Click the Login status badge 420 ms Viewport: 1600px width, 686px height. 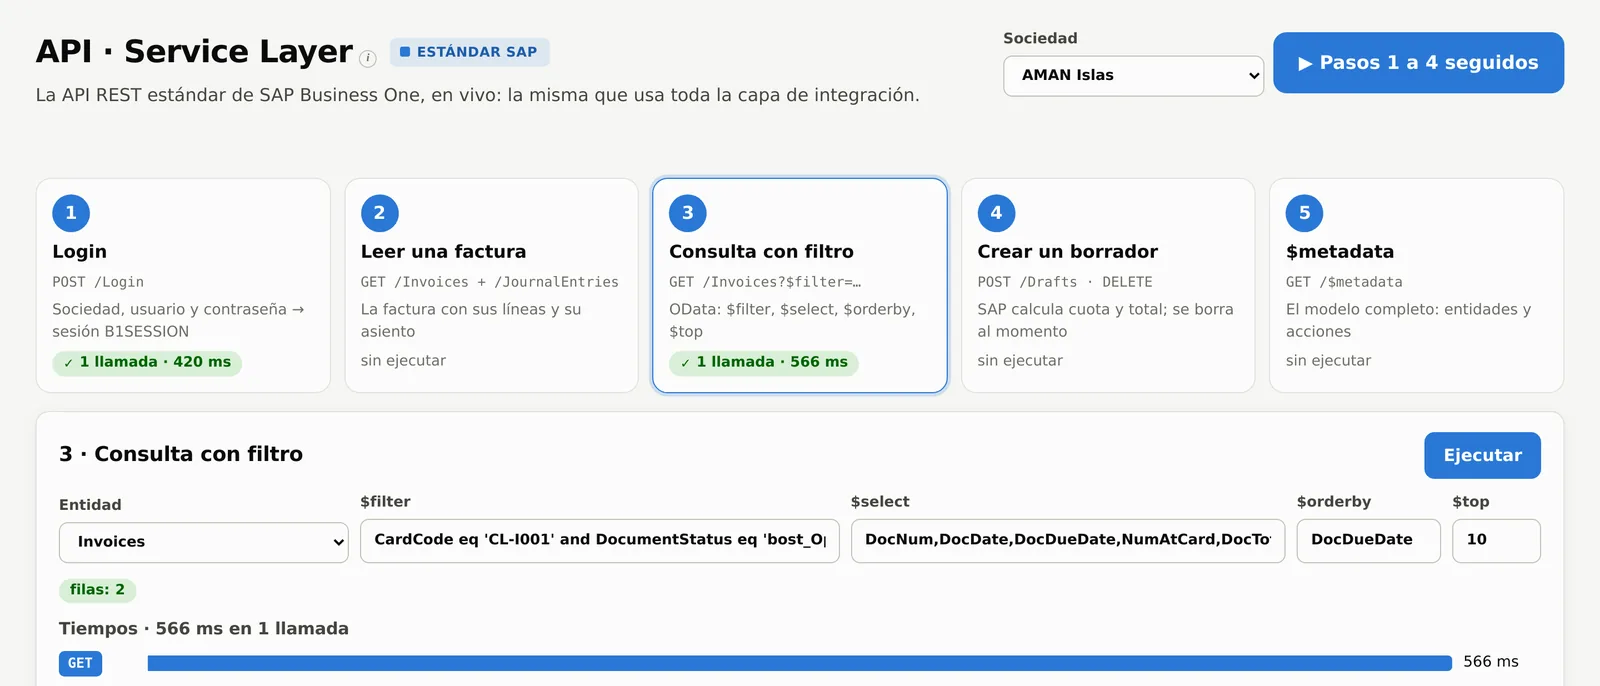tap(147, 362)
